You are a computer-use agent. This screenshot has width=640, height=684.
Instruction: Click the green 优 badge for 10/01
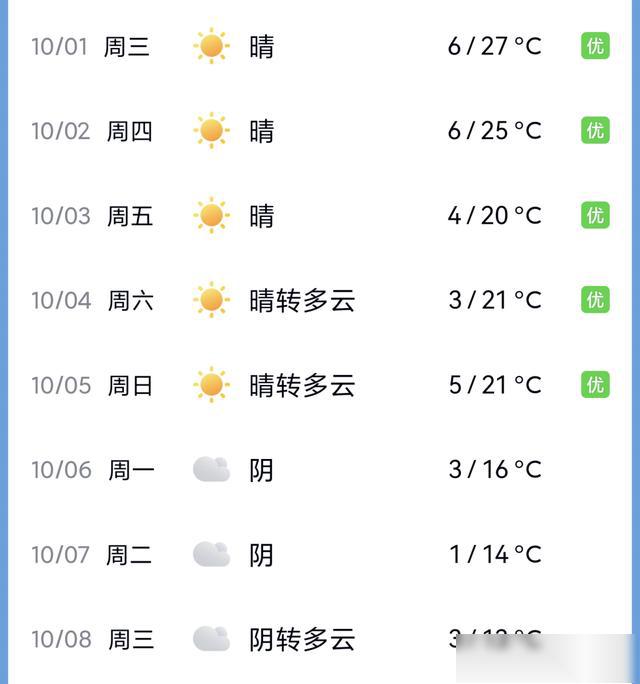point(595,46)
